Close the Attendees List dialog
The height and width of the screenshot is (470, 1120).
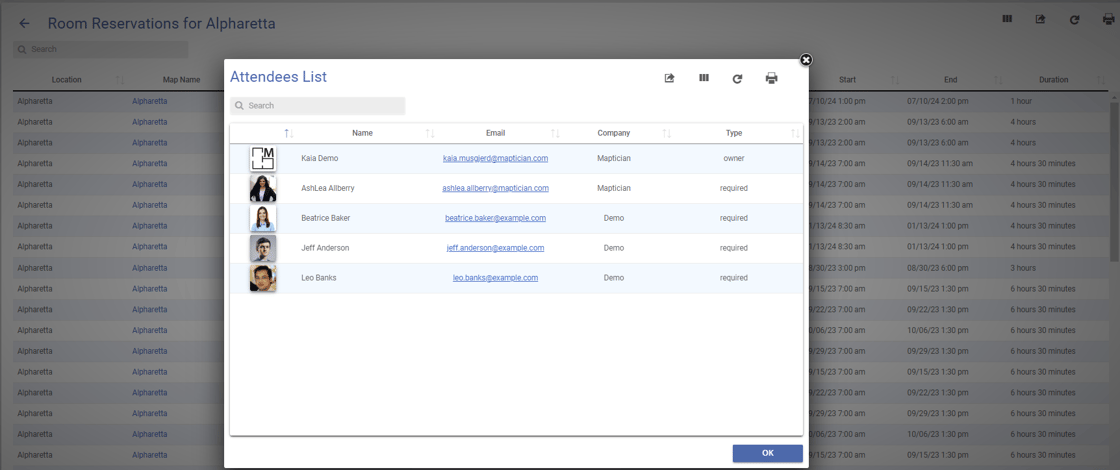click(806, 60)
